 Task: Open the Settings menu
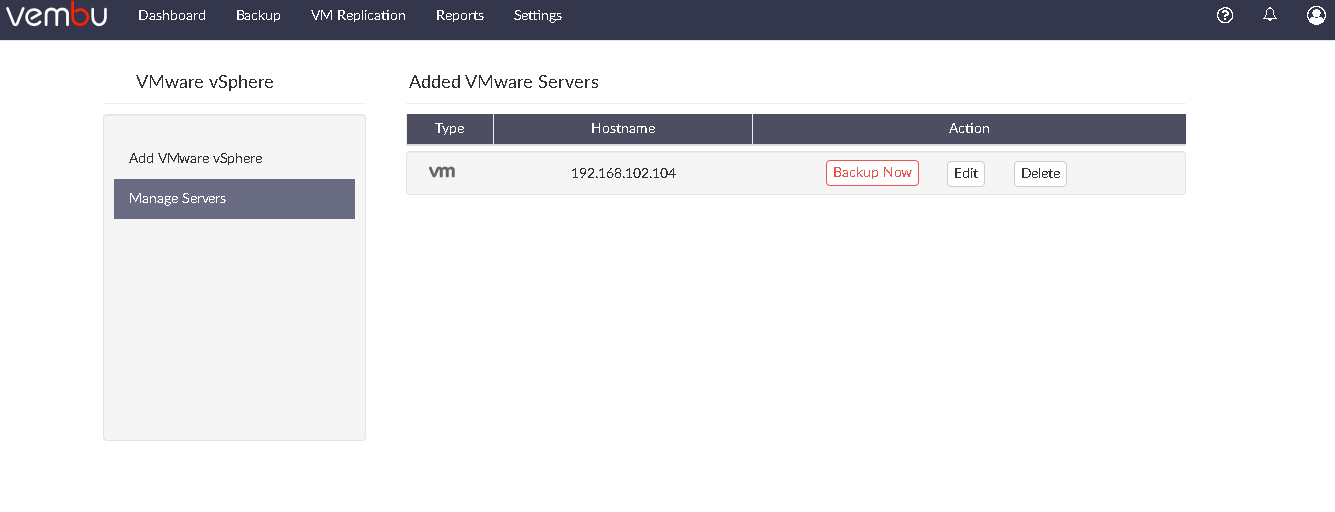538,15
